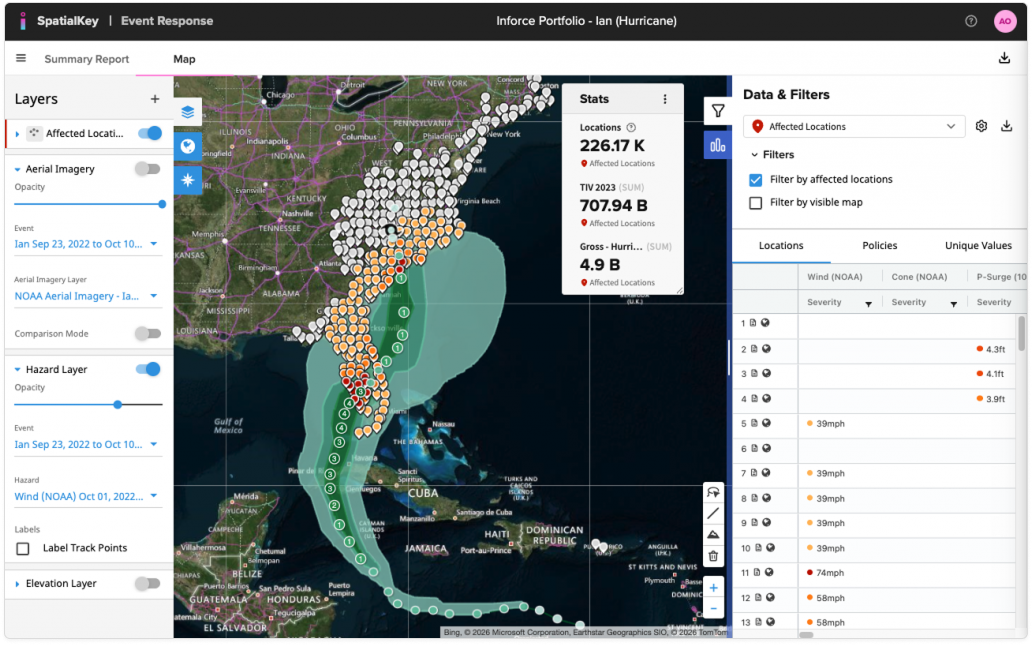Click the plus icon to add a layer

(x=155, y=99)
